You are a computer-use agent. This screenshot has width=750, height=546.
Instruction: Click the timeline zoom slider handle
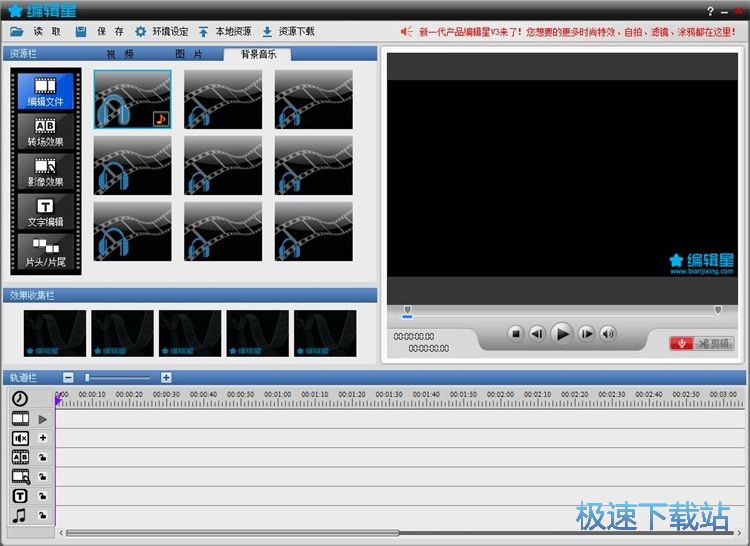point(87,378)
